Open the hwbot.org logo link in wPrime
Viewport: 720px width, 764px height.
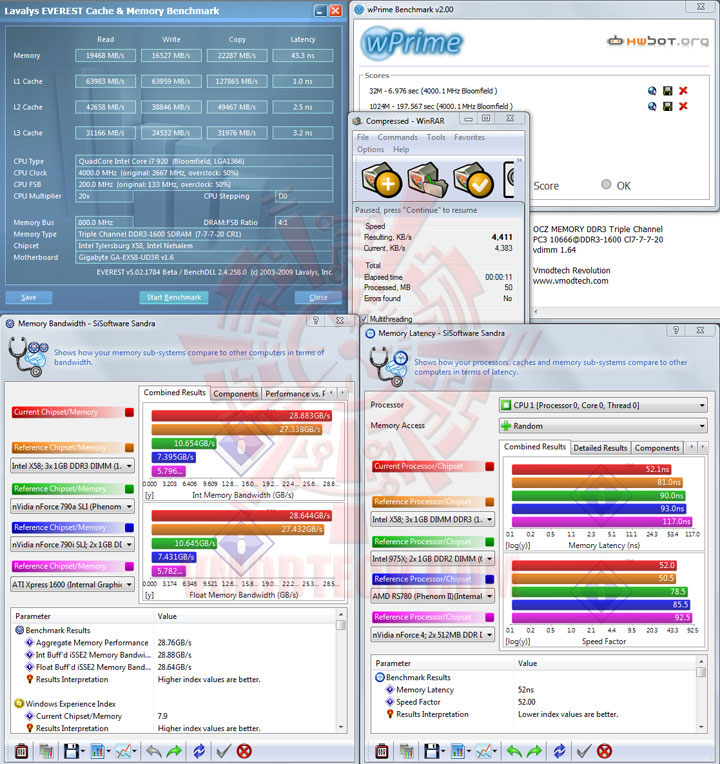pyautogui.click(x=658, y=41)
